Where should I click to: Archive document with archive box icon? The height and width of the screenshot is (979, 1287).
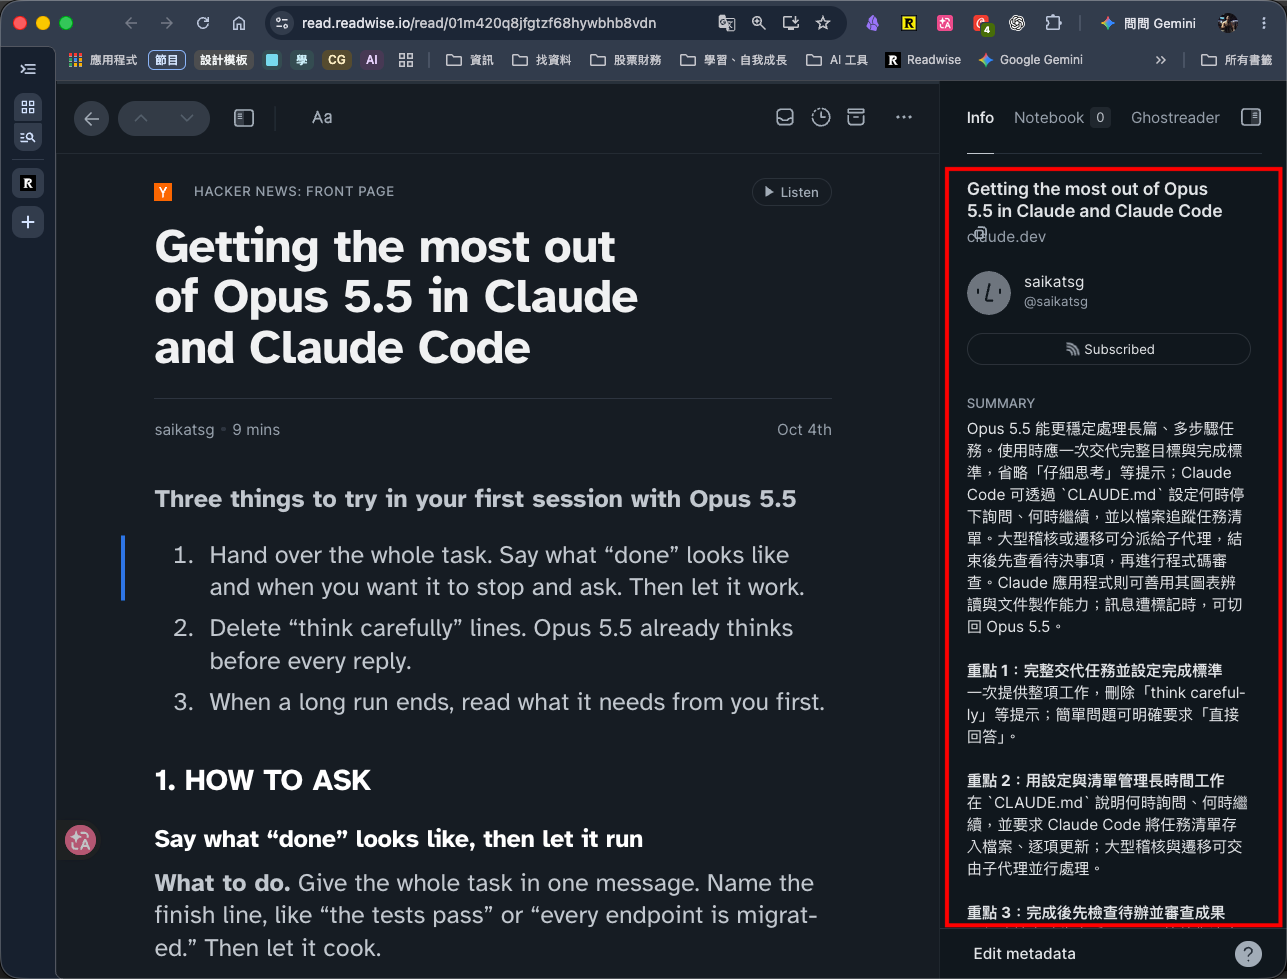pos(856,118)
